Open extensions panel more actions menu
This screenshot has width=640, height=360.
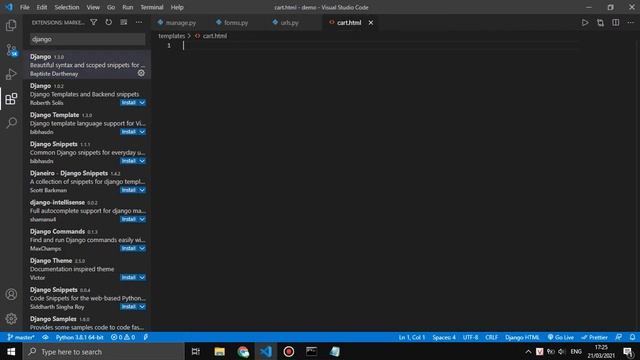pos(139,22)
